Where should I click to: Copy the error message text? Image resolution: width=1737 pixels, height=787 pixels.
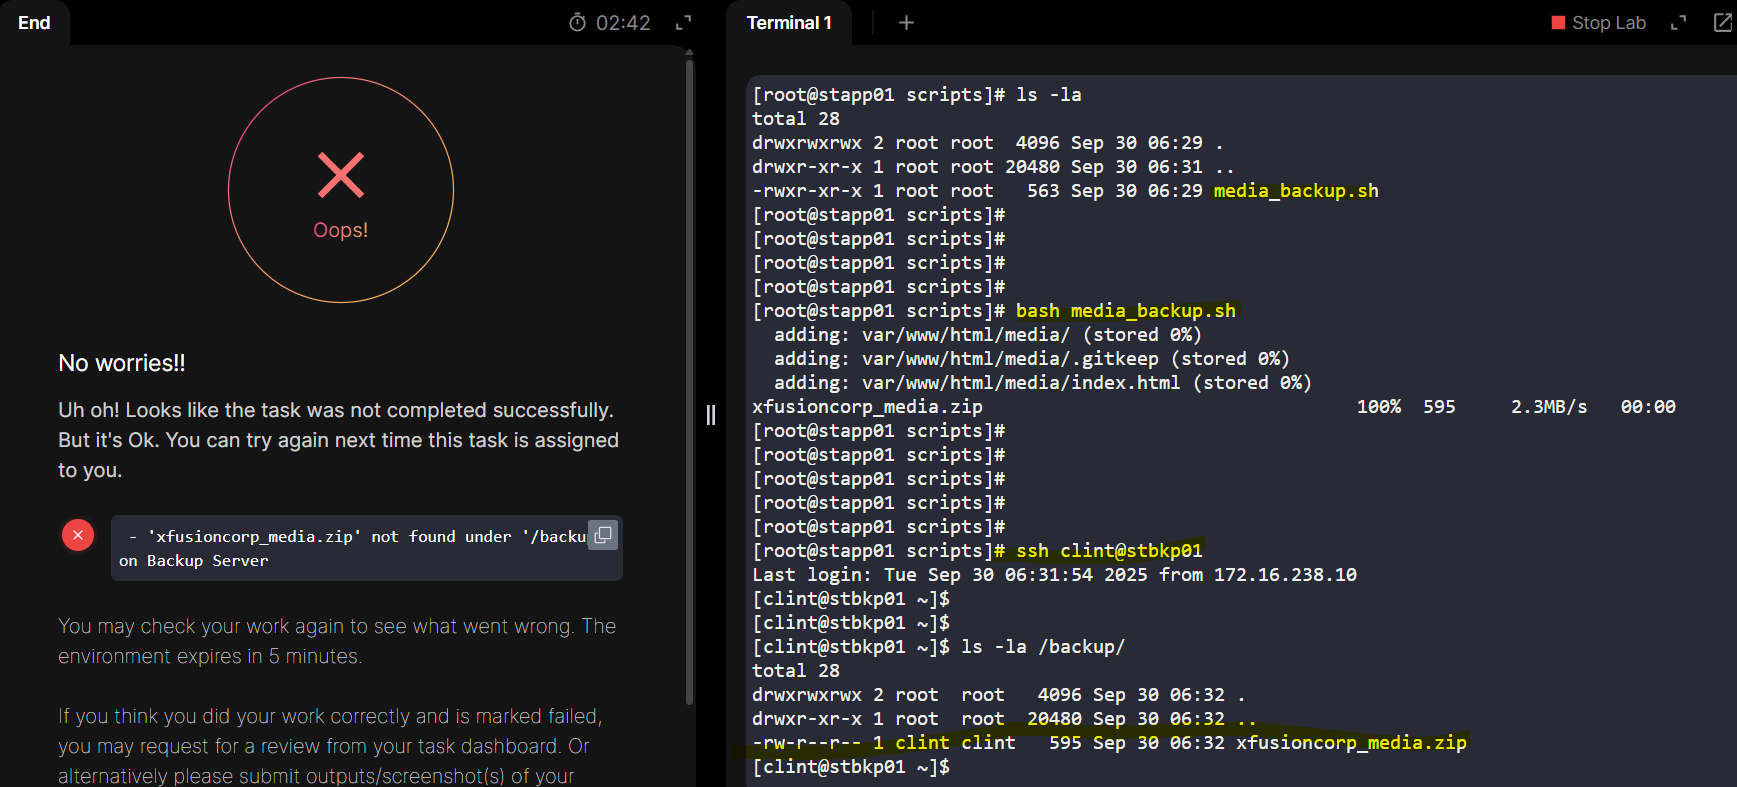click(x=603, y=535)
